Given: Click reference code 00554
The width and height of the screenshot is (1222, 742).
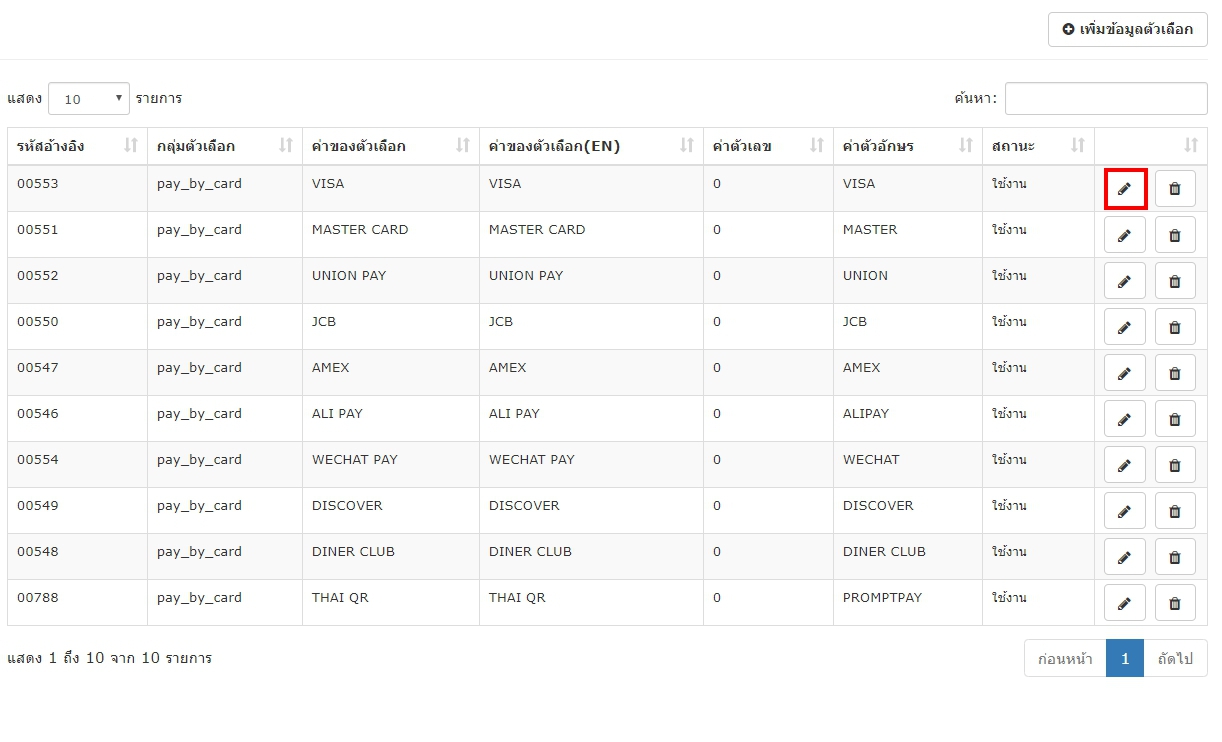Looking at the screenshot, I should pyautogui.click(x=38, y=460).
